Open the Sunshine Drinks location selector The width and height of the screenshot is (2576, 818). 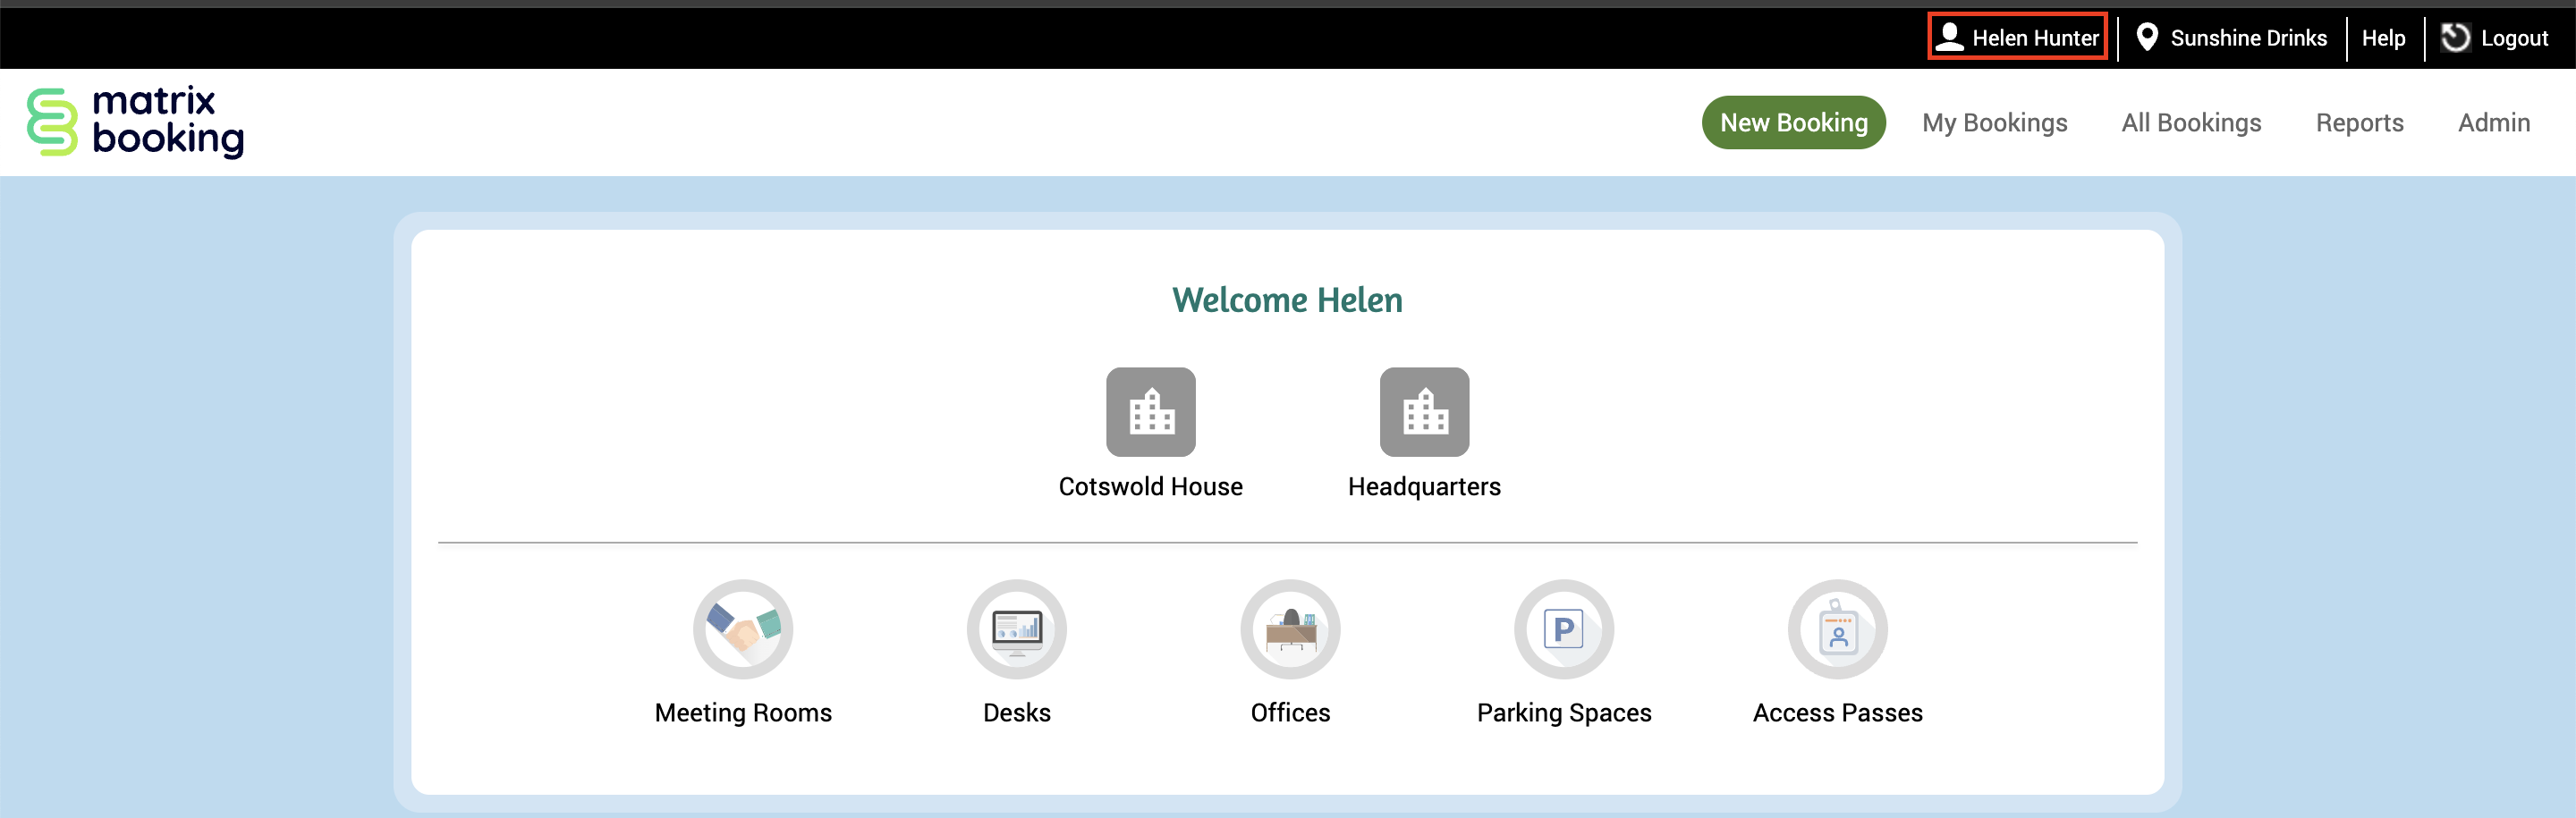2248,38
